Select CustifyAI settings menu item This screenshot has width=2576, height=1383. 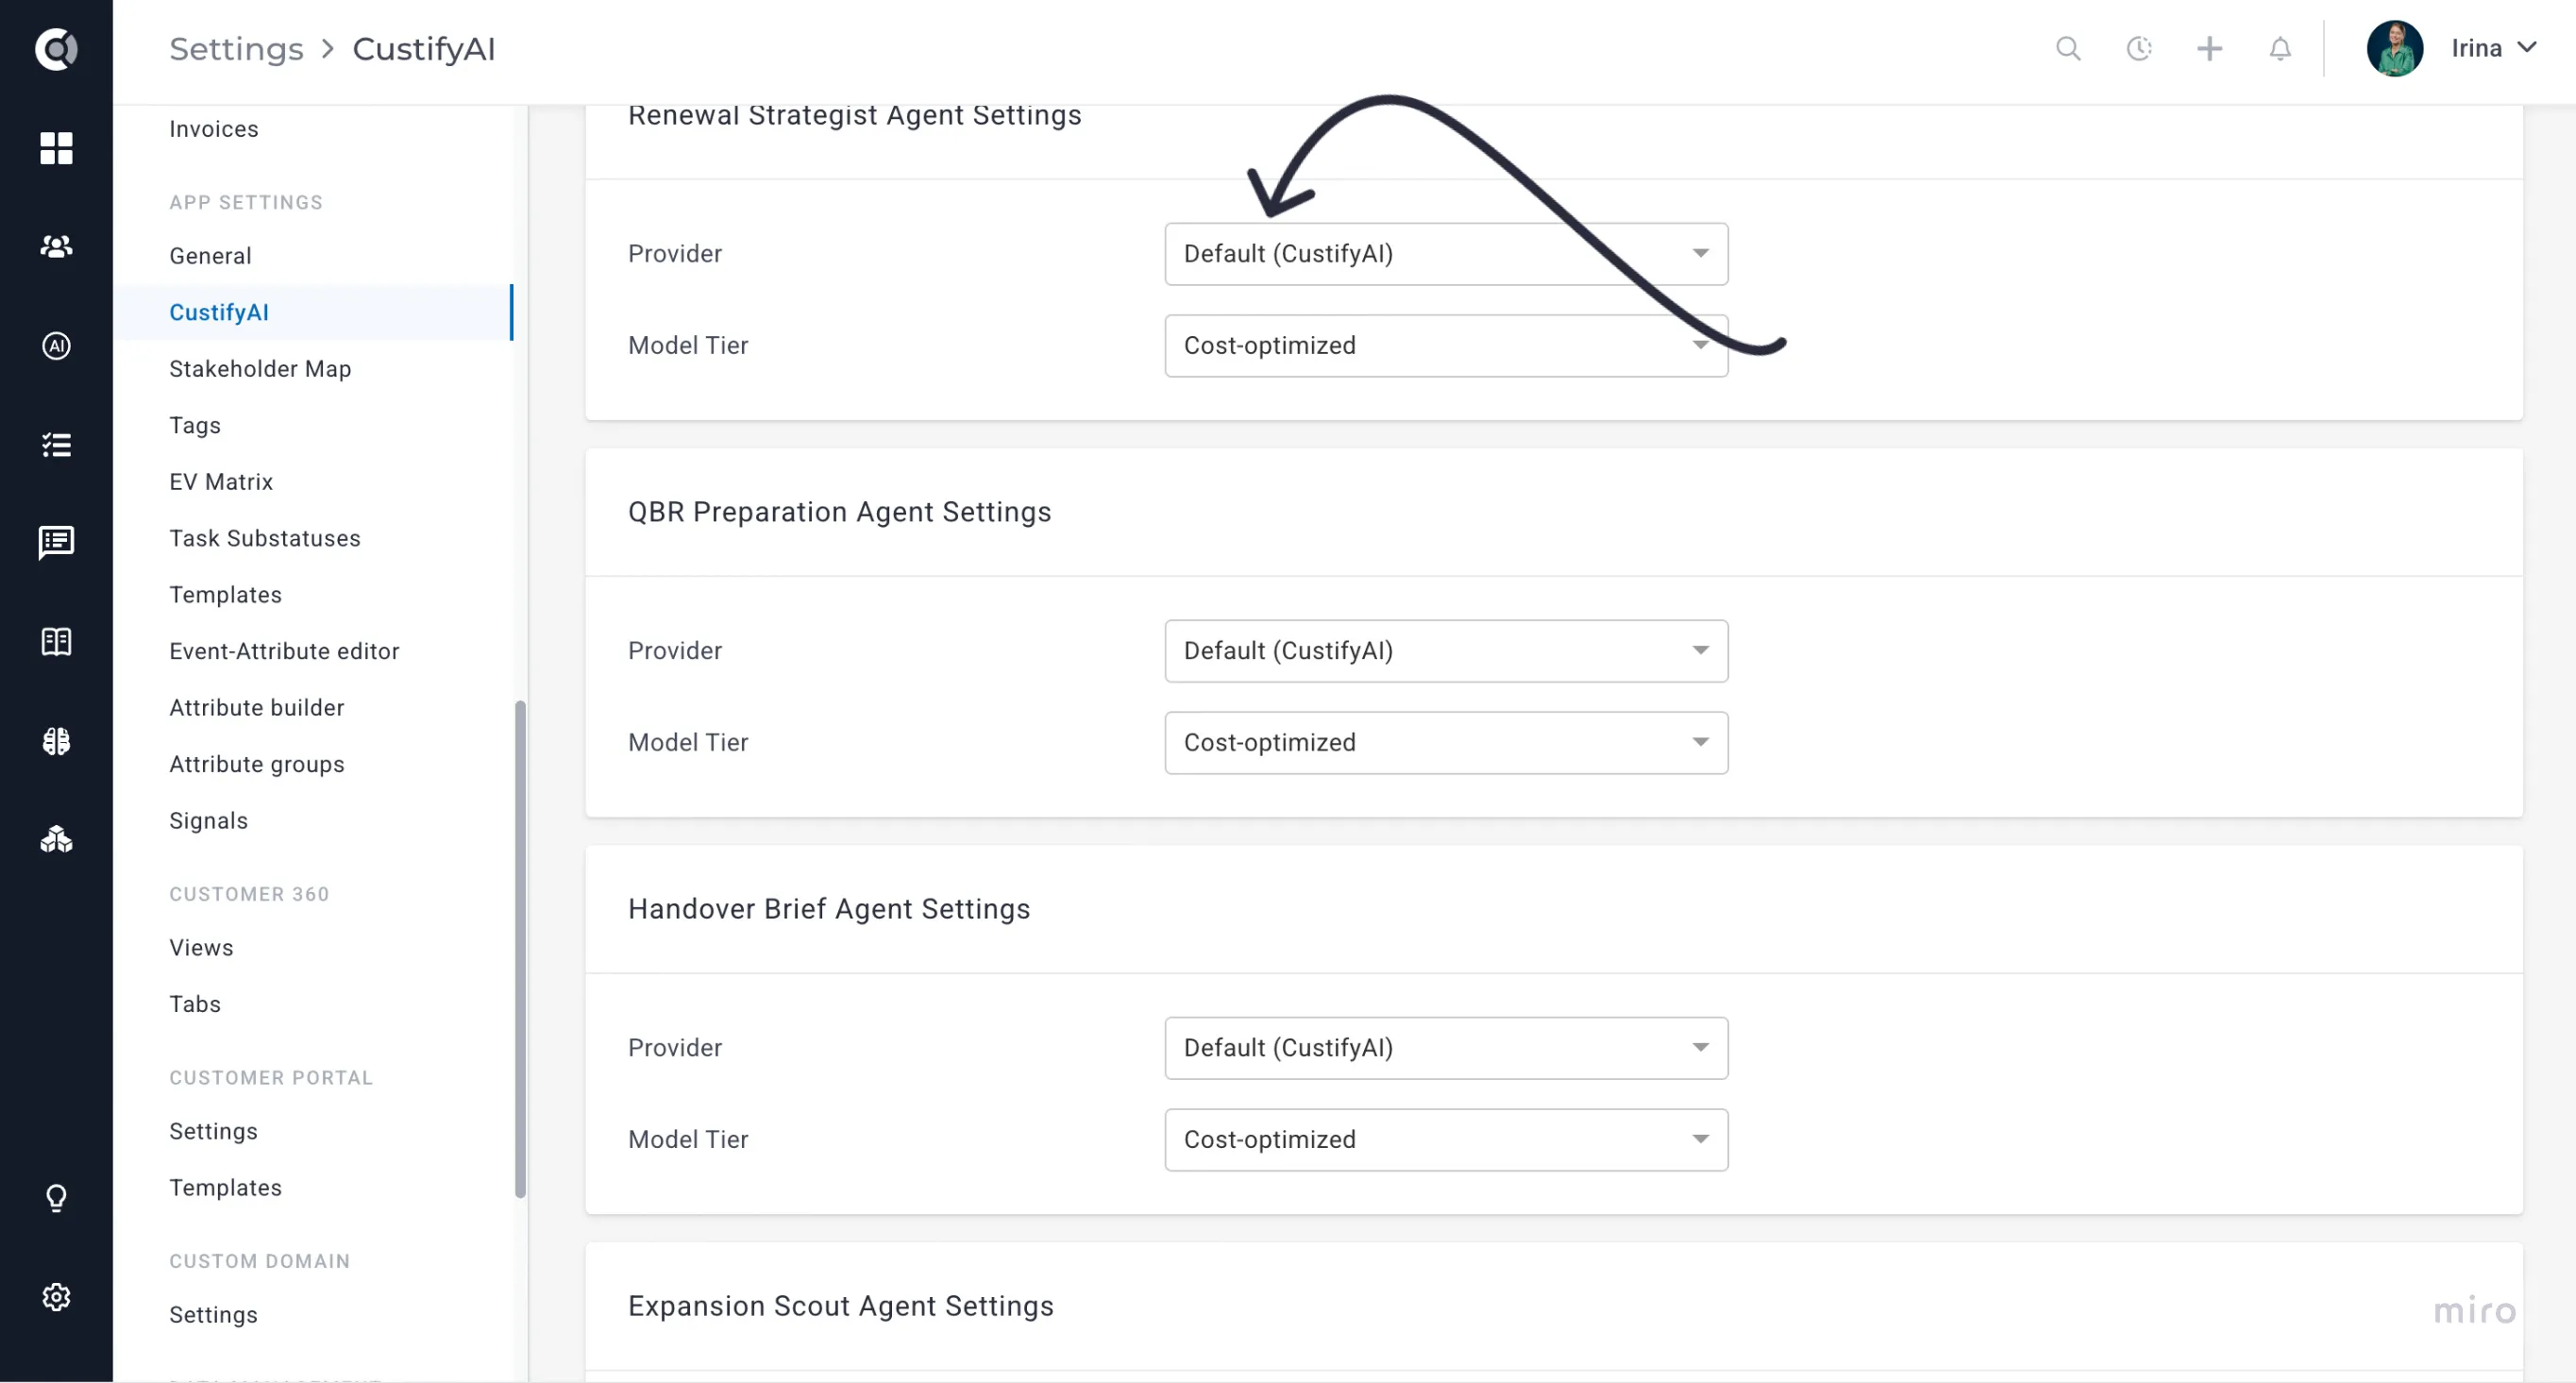(313, 312)
